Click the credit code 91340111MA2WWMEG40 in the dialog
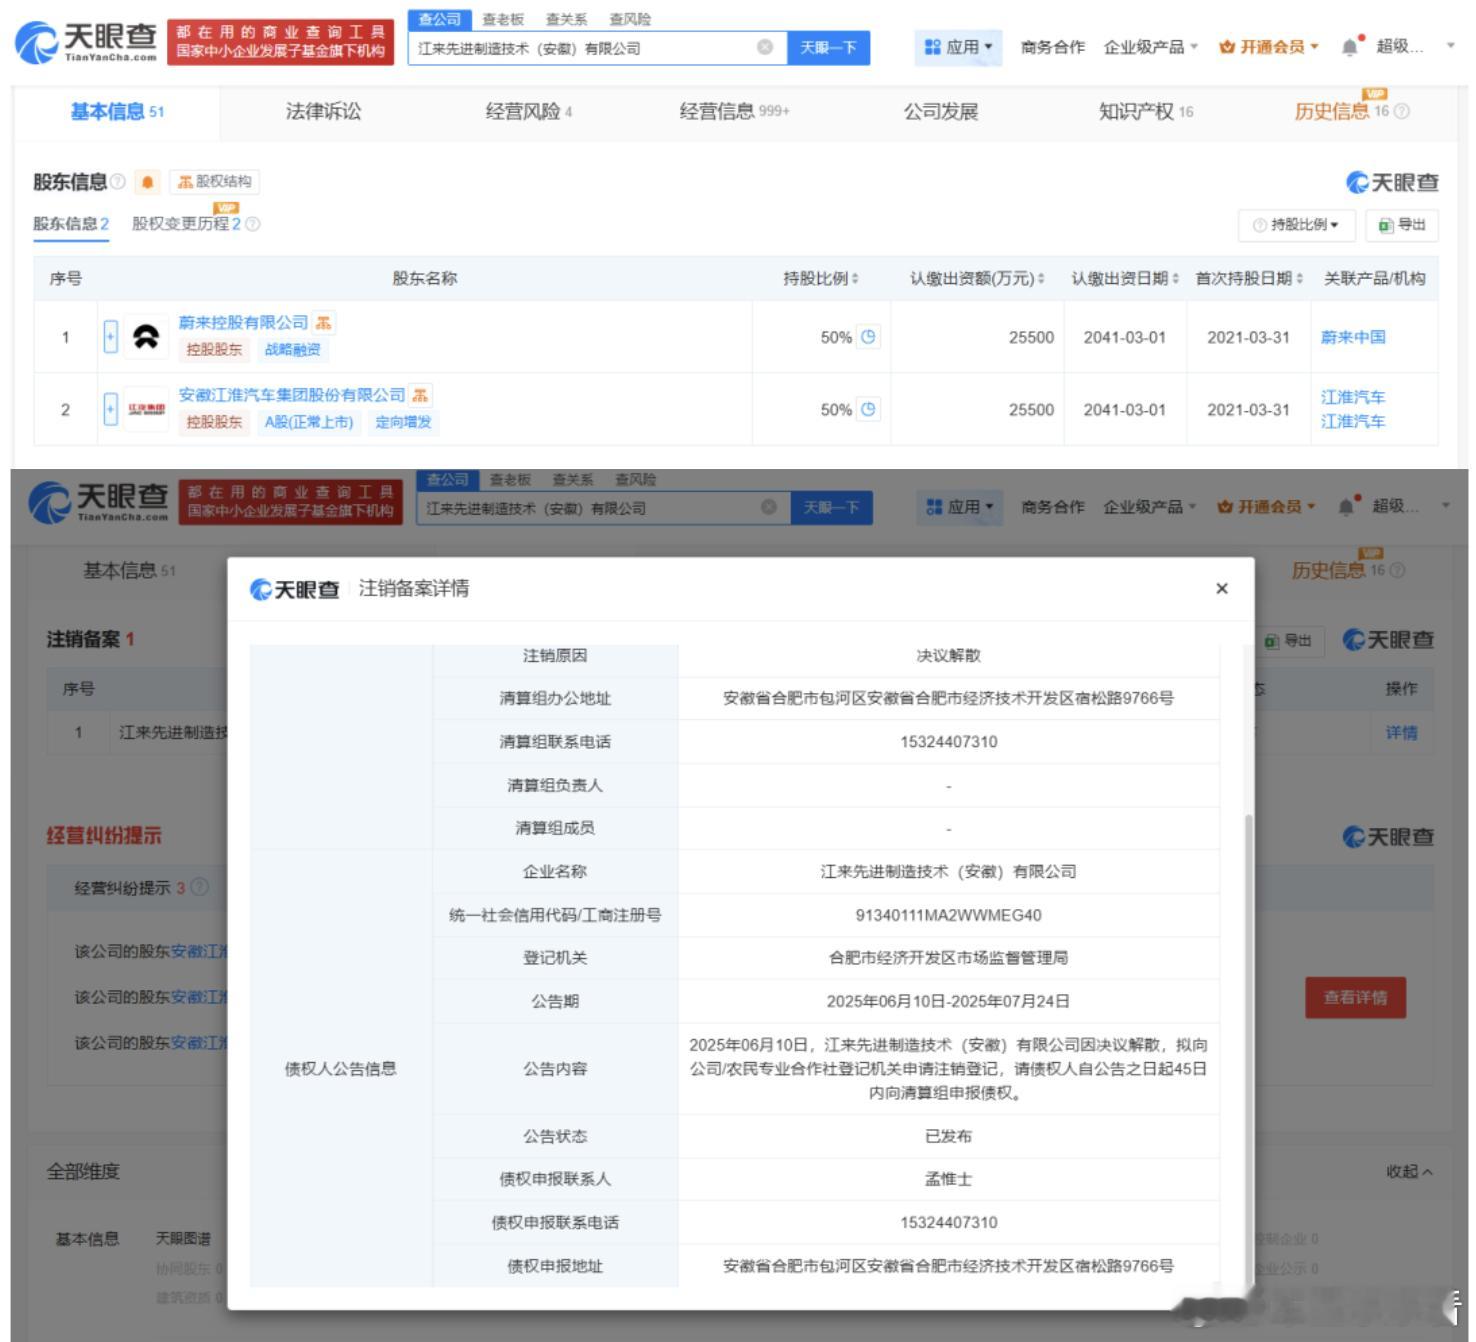The image size is (1476, 1342). [948, 914]
